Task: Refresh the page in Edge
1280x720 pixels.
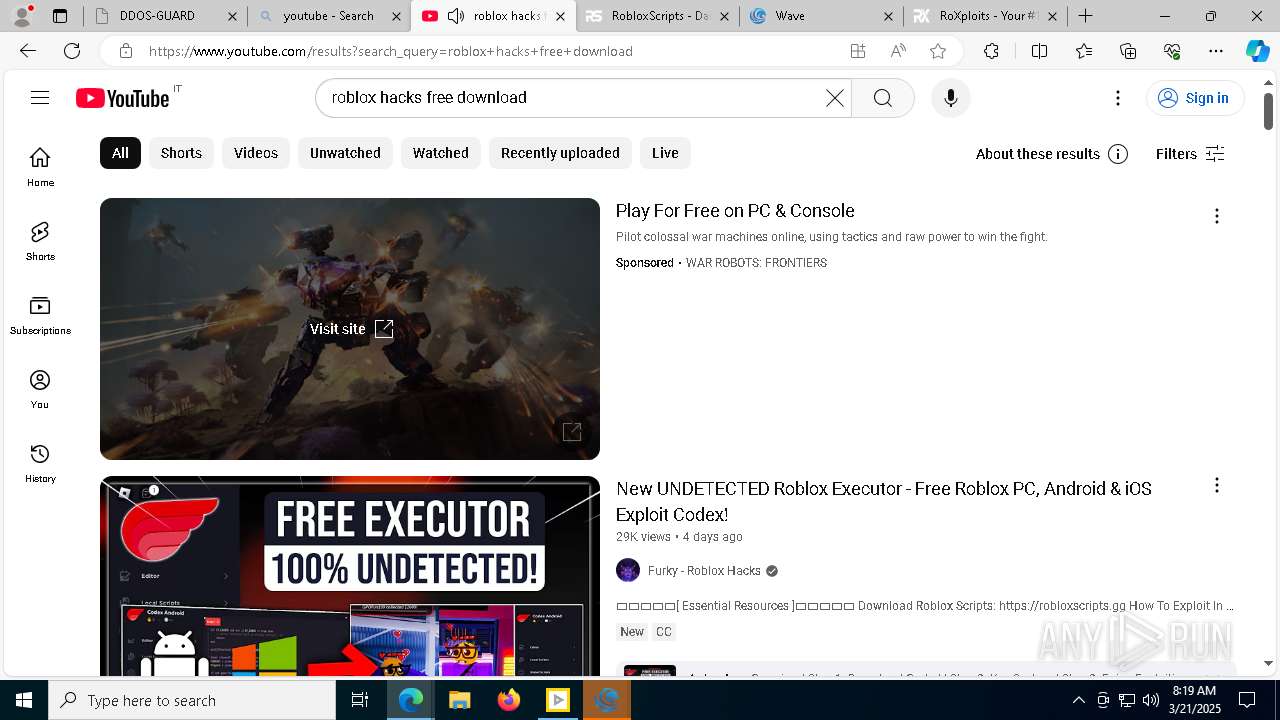Action: click(72, 51)
